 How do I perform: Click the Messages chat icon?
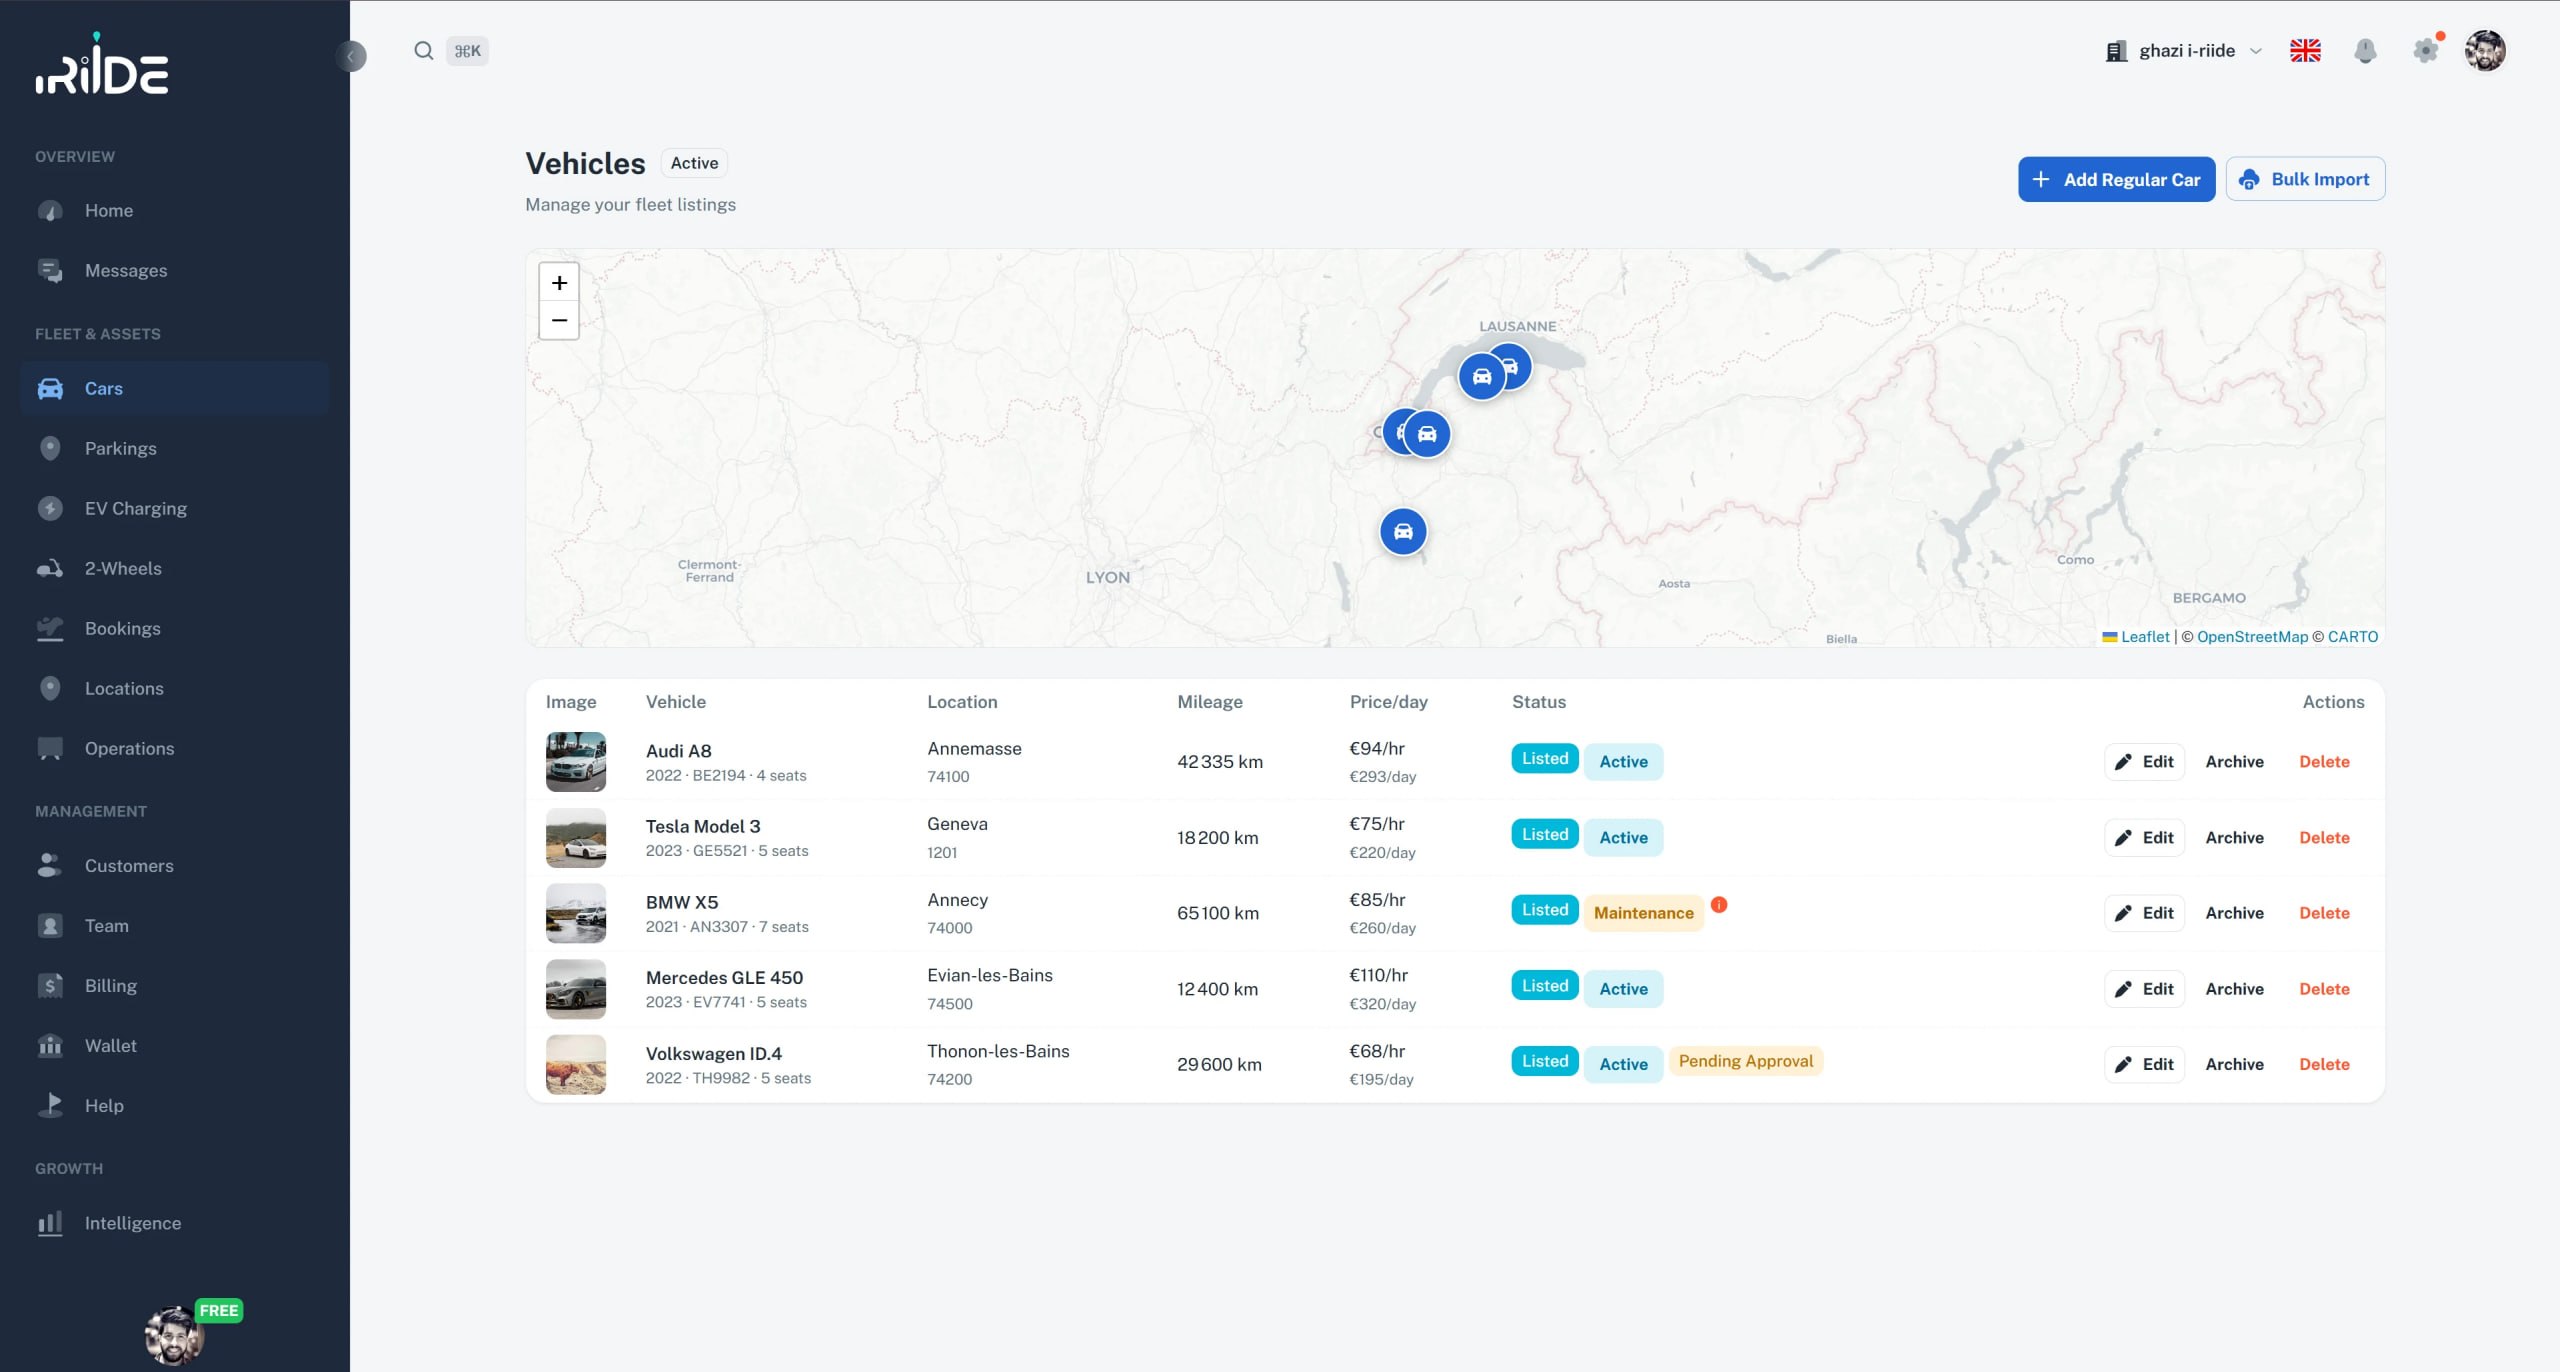tap(50, 271)
